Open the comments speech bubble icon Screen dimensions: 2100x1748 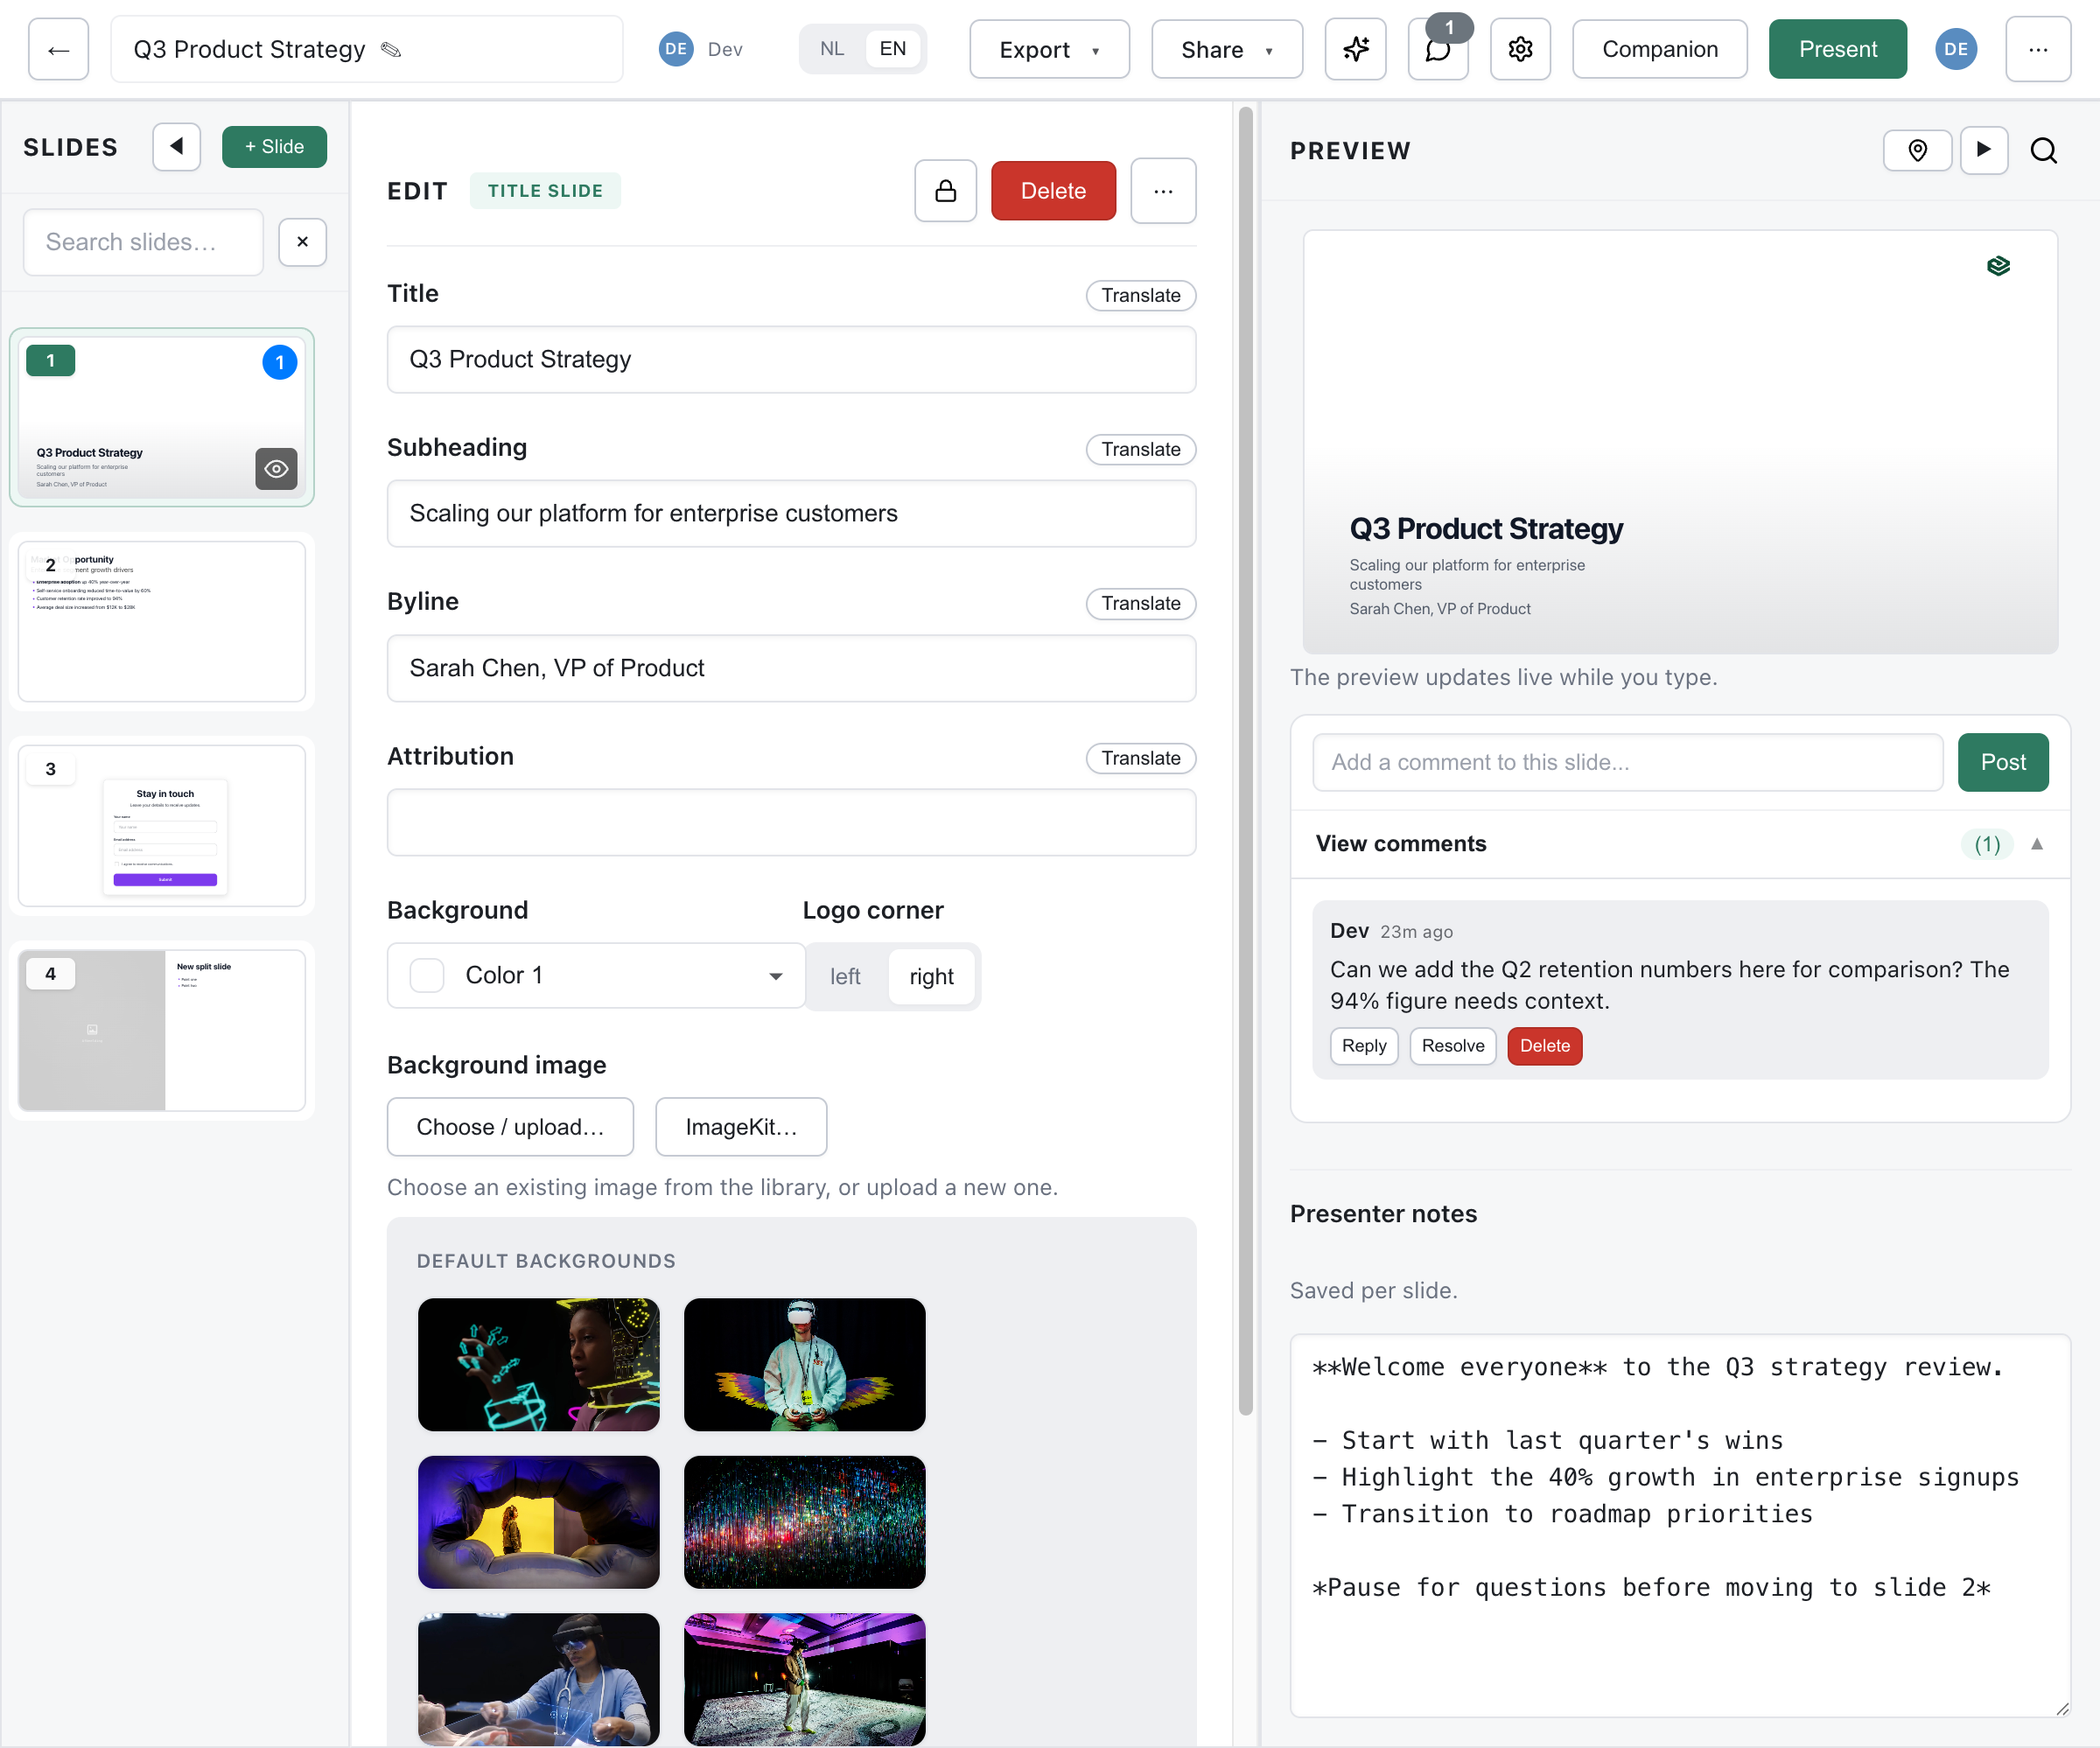[x=1437, y=49]
